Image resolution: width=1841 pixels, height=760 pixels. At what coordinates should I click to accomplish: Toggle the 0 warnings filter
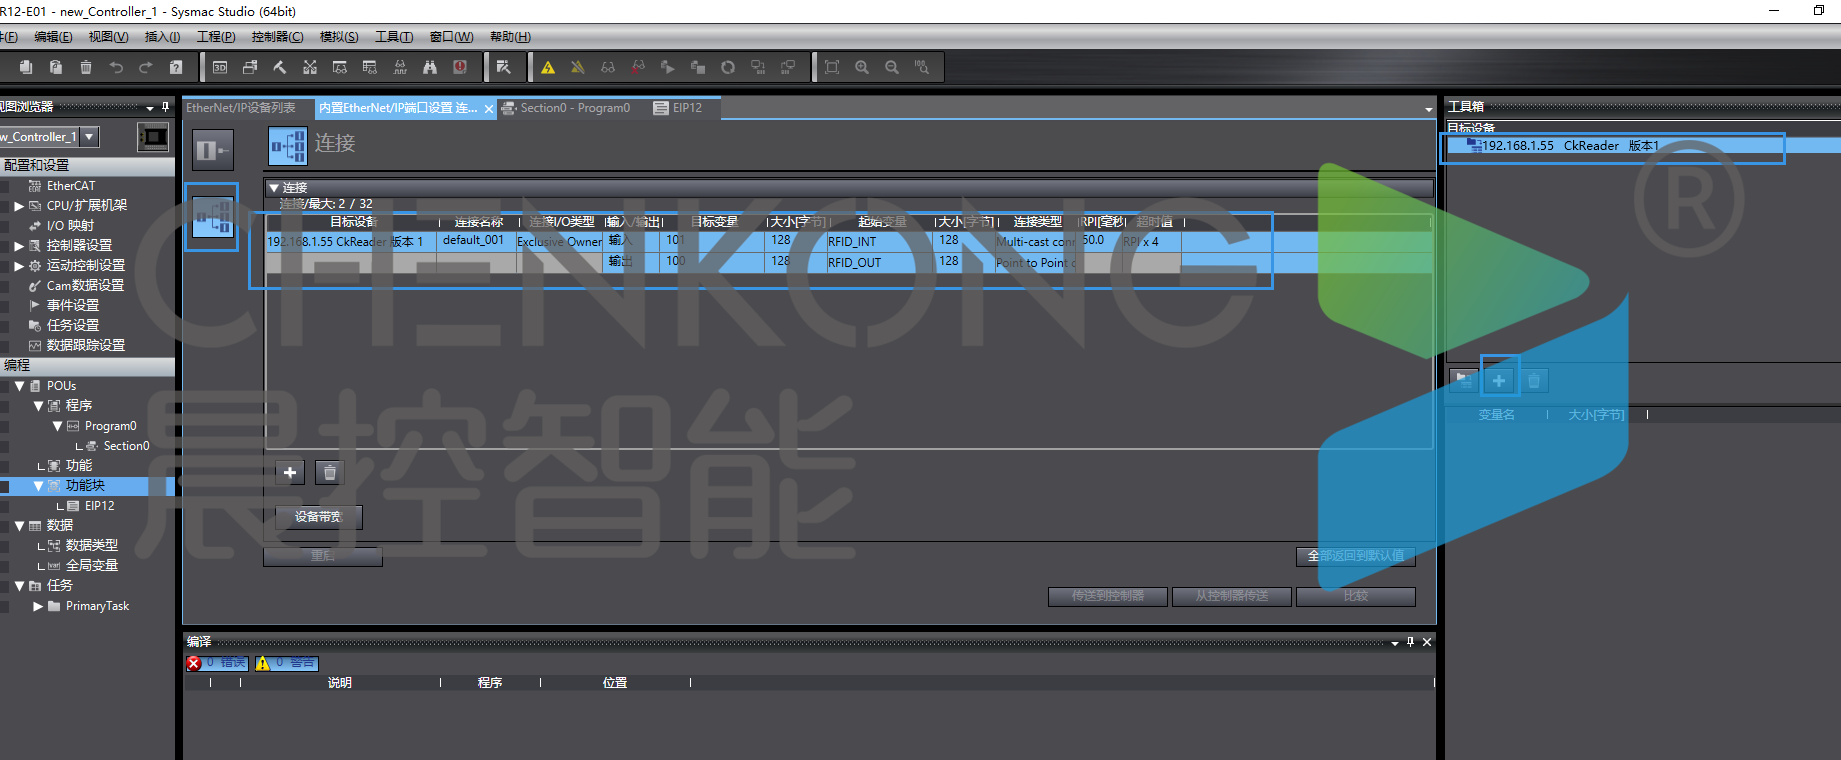pyautogui.click(x=287, y=663)
